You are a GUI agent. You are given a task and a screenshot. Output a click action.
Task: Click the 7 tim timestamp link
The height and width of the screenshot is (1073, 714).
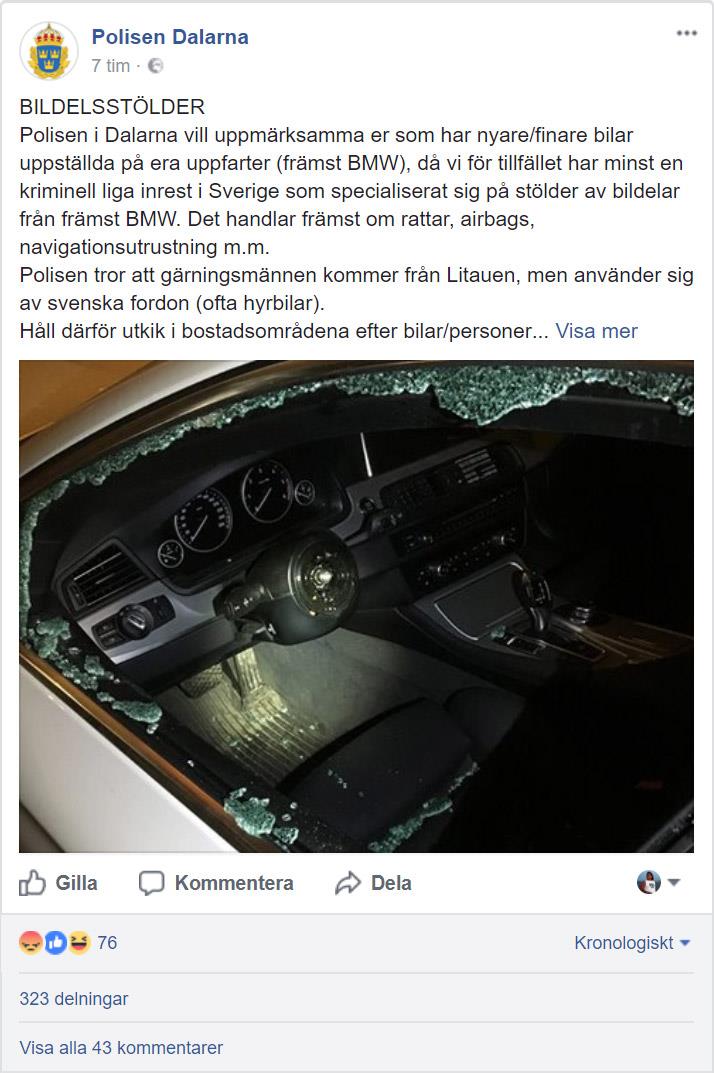[111, 66]
